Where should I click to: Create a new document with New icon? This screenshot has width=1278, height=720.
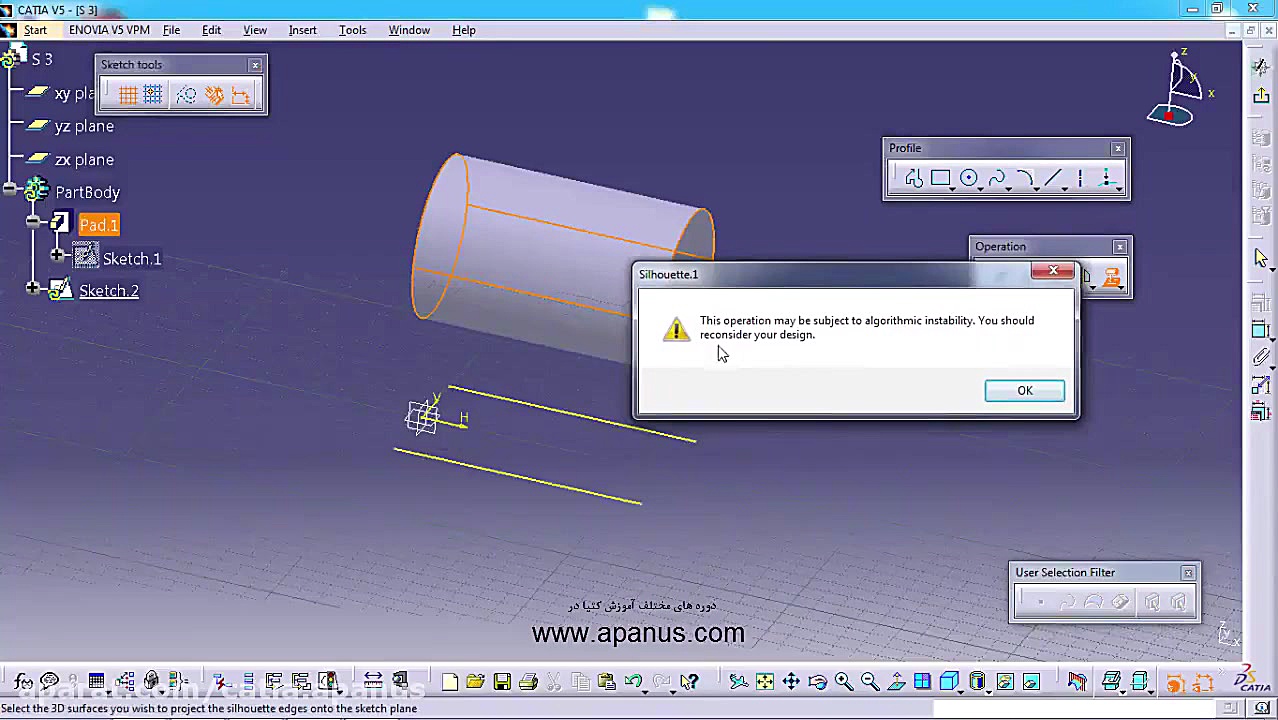450,682
